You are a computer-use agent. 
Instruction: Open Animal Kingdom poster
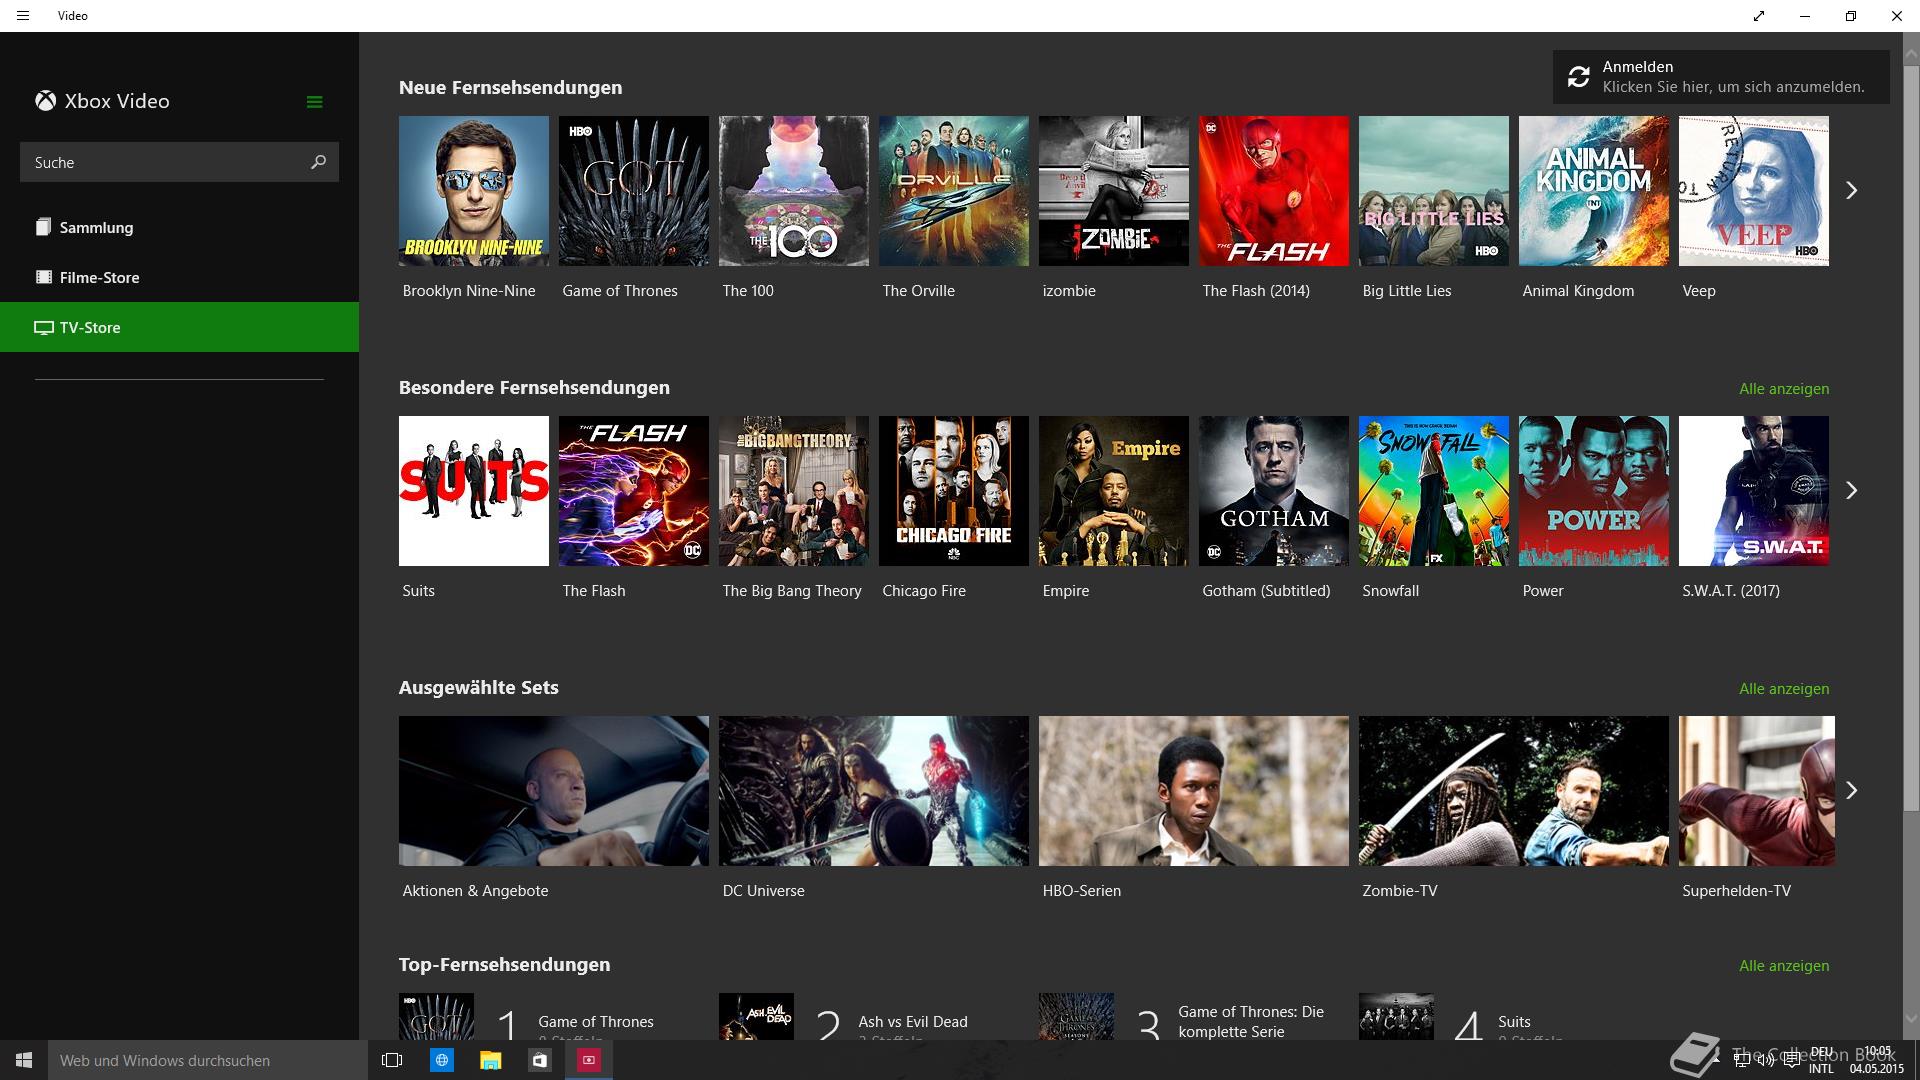[1594, 191]
